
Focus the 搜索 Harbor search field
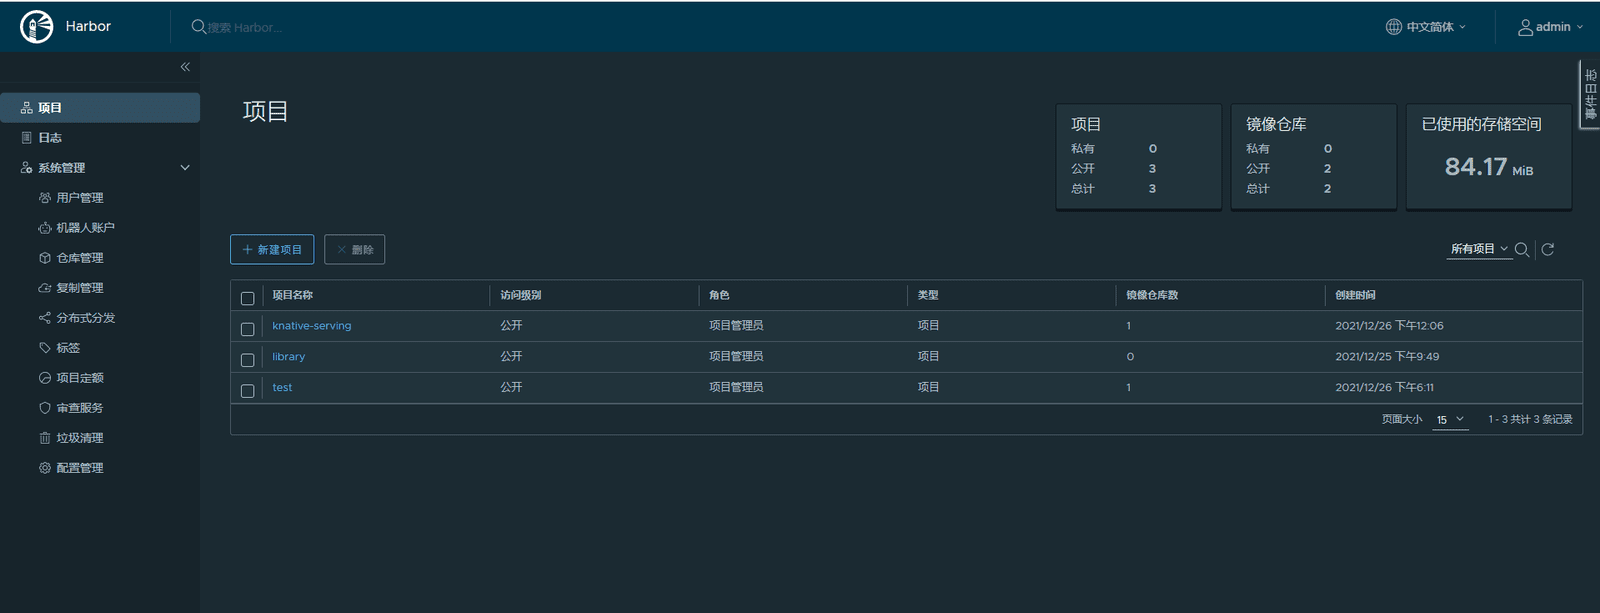tap(245, 28)
